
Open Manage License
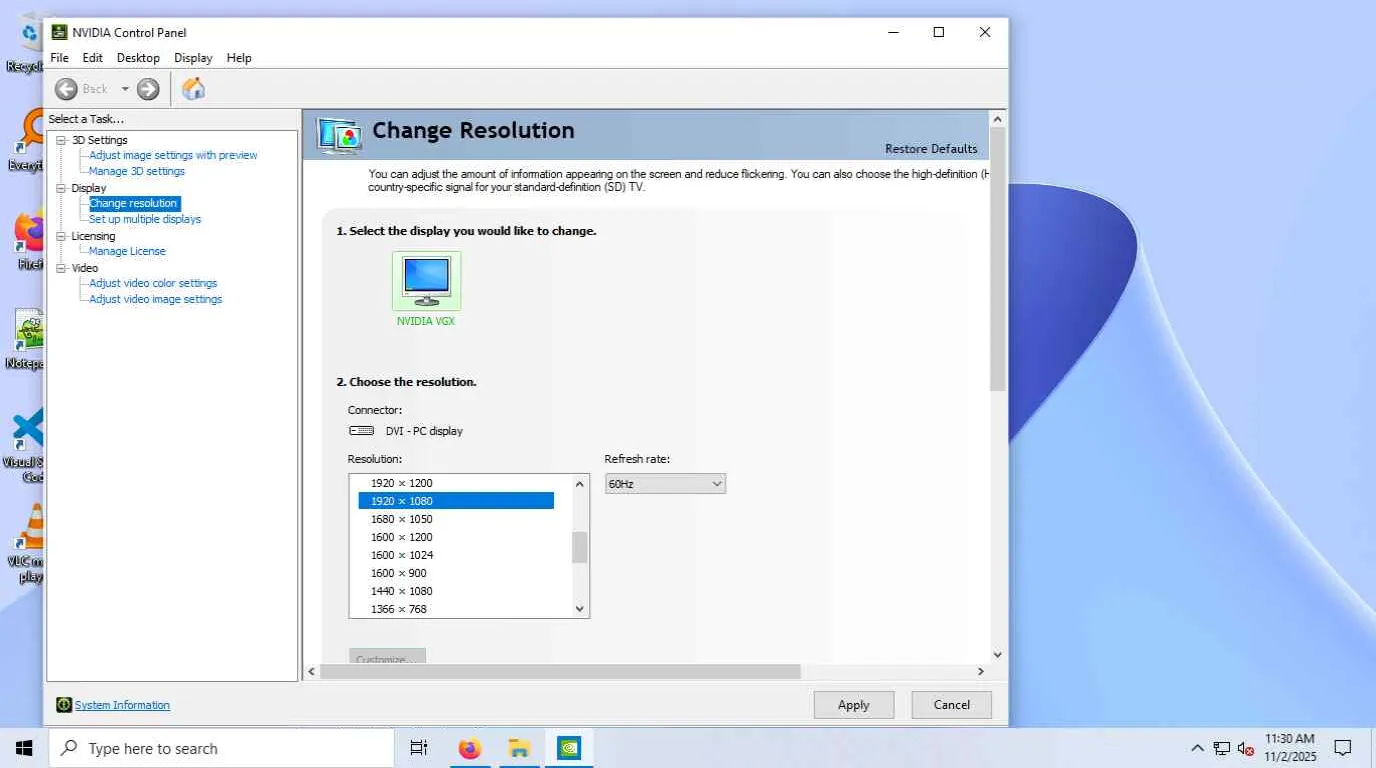[x=127, y=251]
